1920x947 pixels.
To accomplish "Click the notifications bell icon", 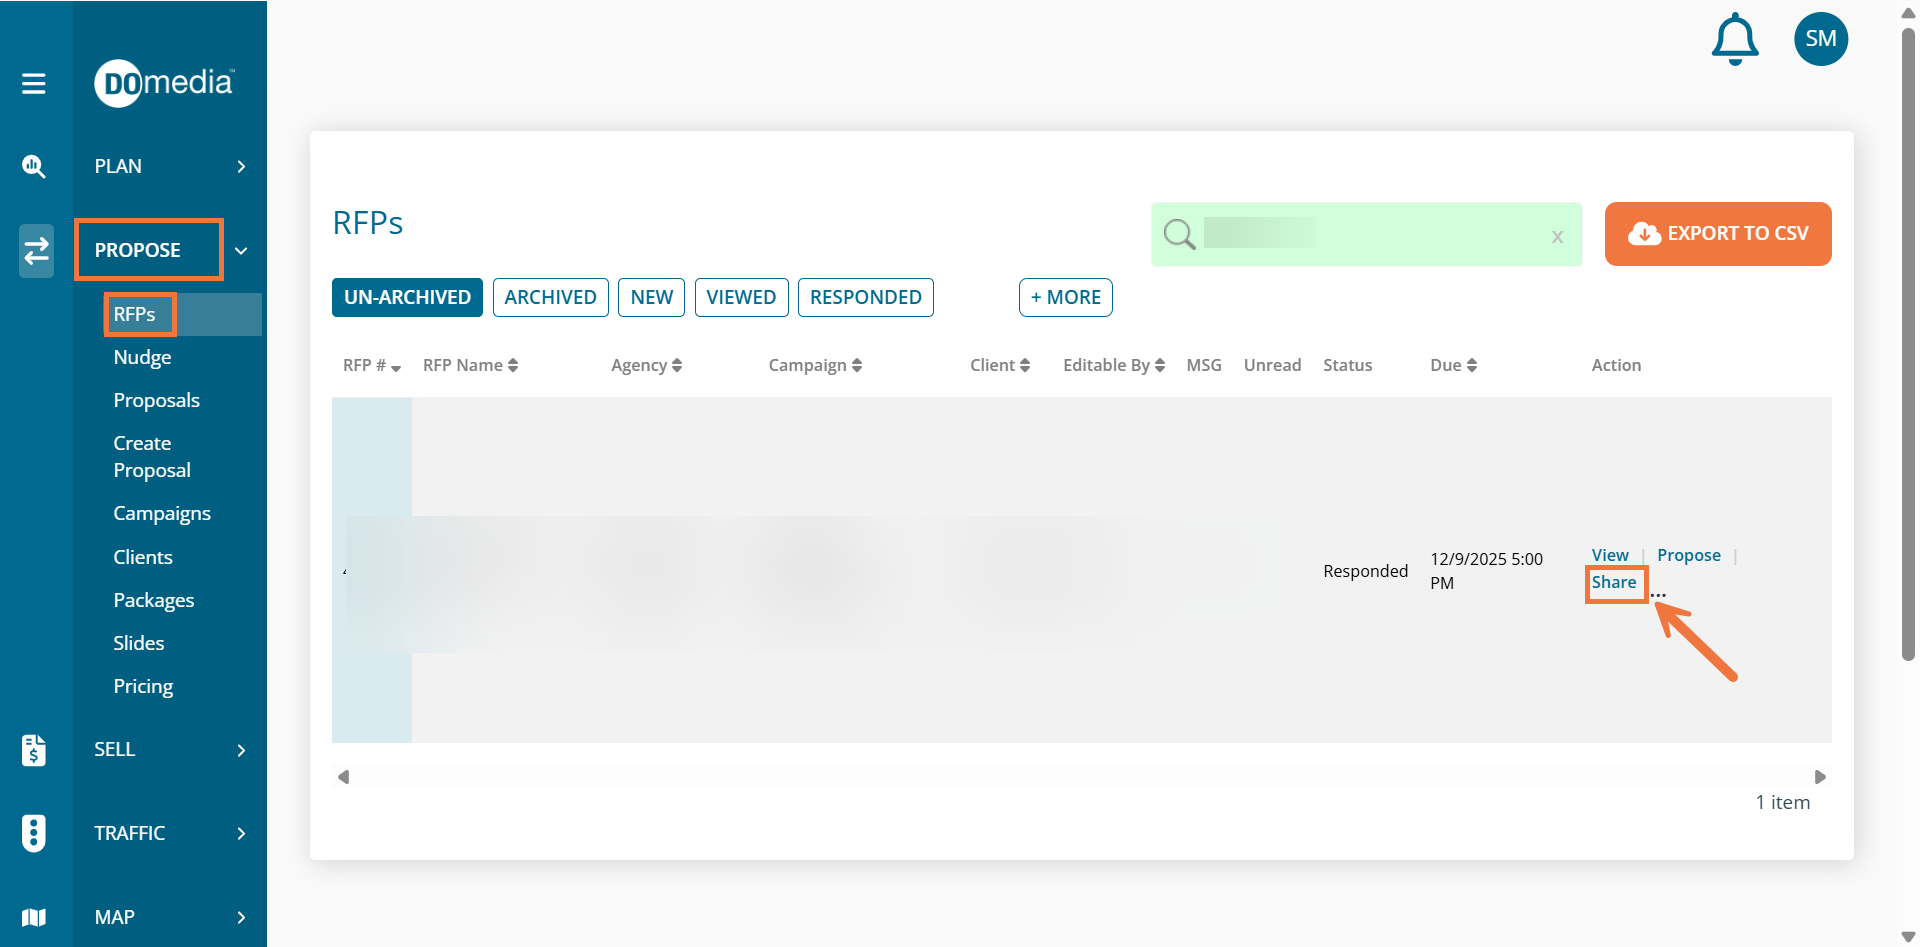I will (x=1735, y=40).
